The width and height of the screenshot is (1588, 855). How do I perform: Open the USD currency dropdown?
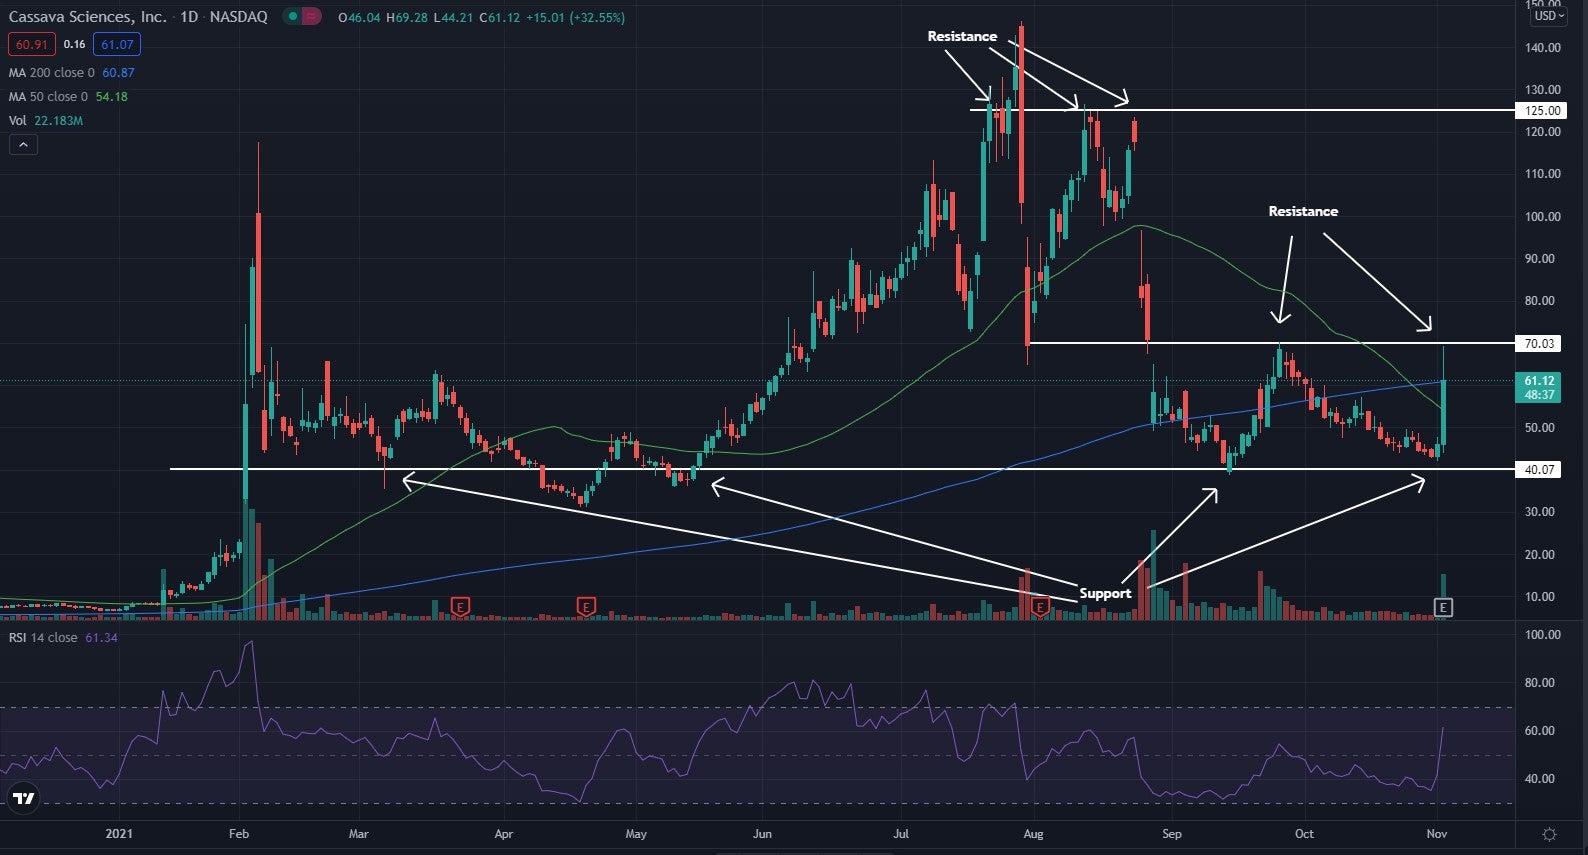point(1548,16)
